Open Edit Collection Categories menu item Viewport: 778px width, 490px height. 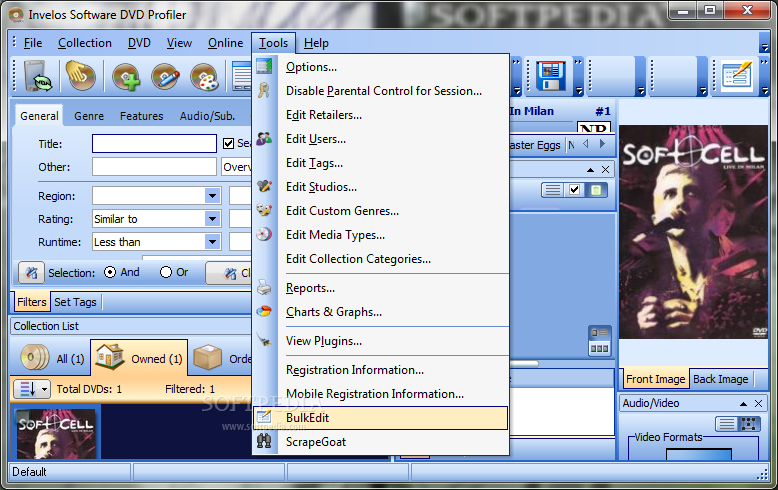tap(380, 259)
